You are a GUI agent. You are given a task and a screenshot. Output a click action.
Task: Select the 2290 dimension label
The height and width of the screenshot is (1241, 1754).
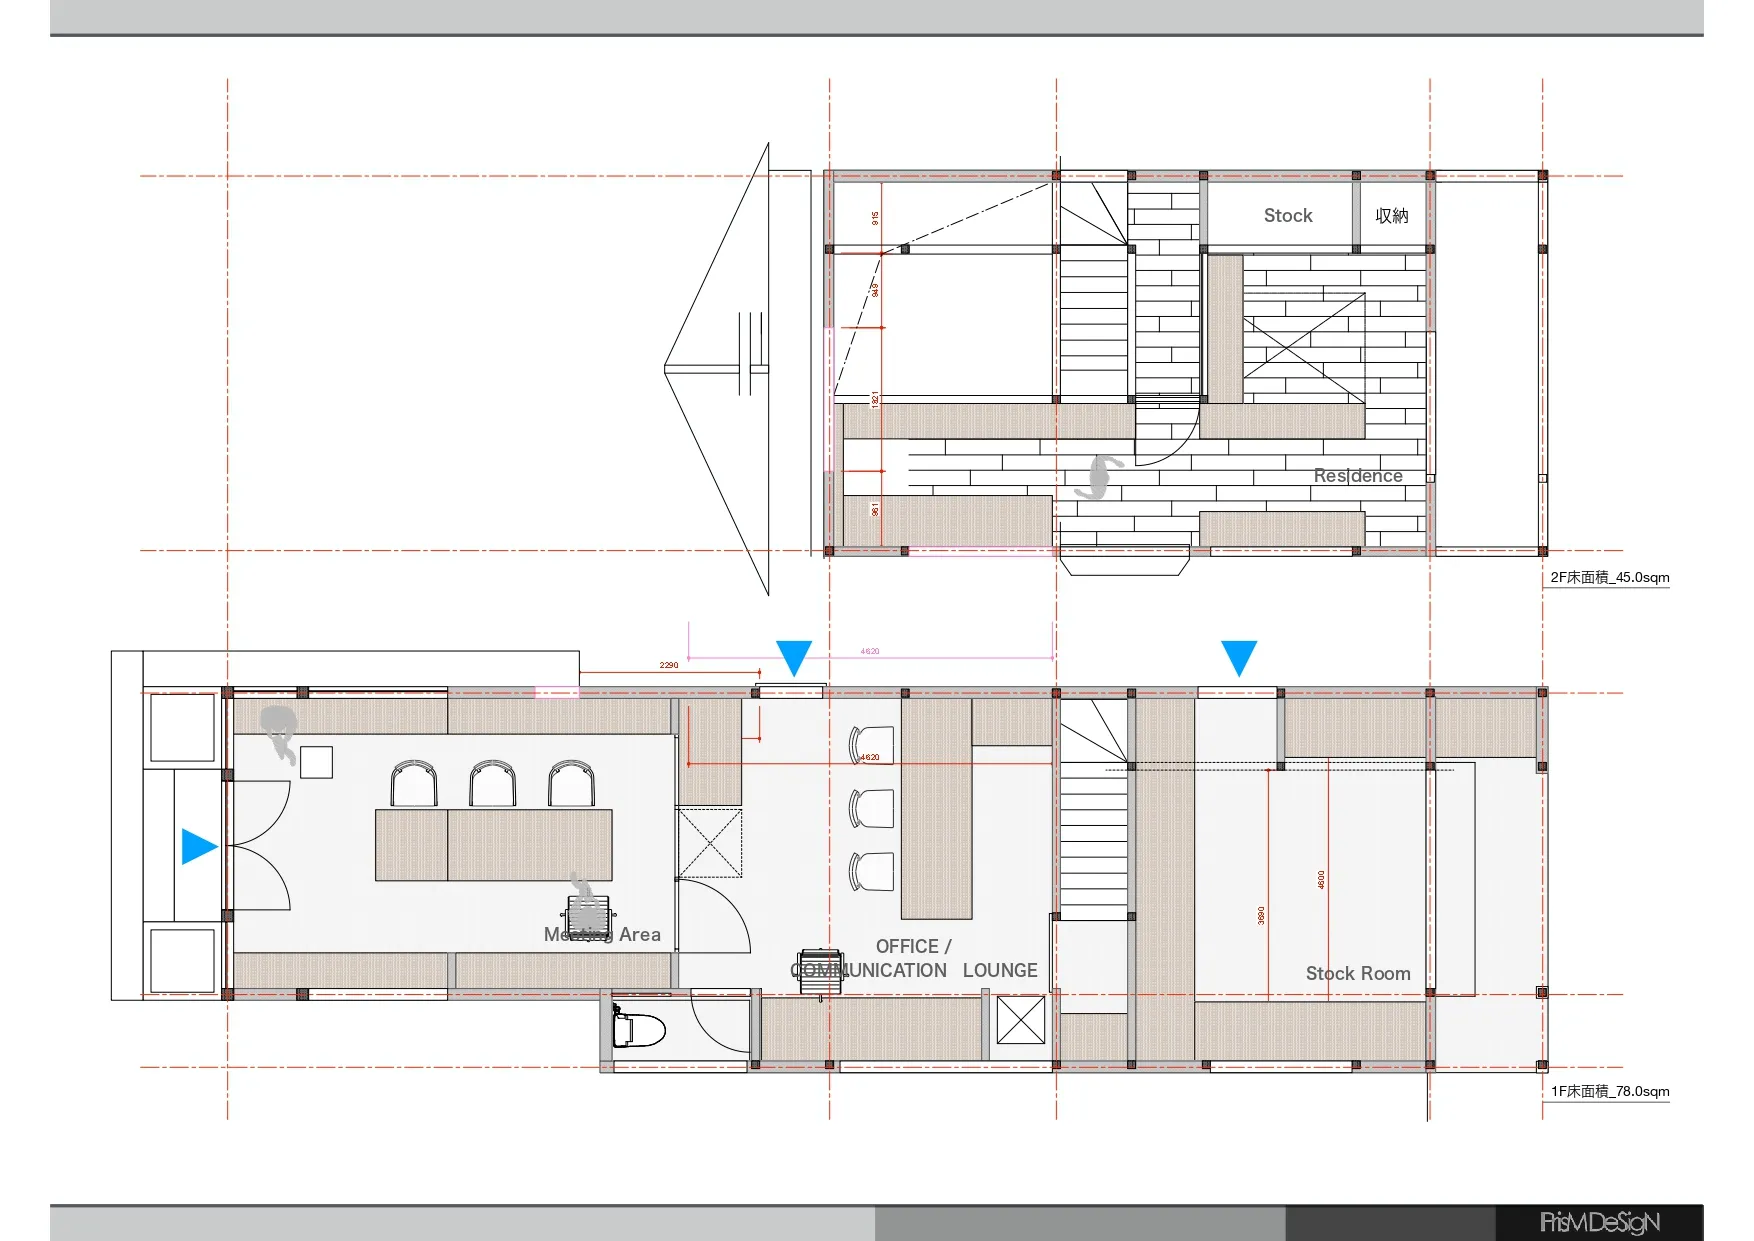click(x=668, y=665)
